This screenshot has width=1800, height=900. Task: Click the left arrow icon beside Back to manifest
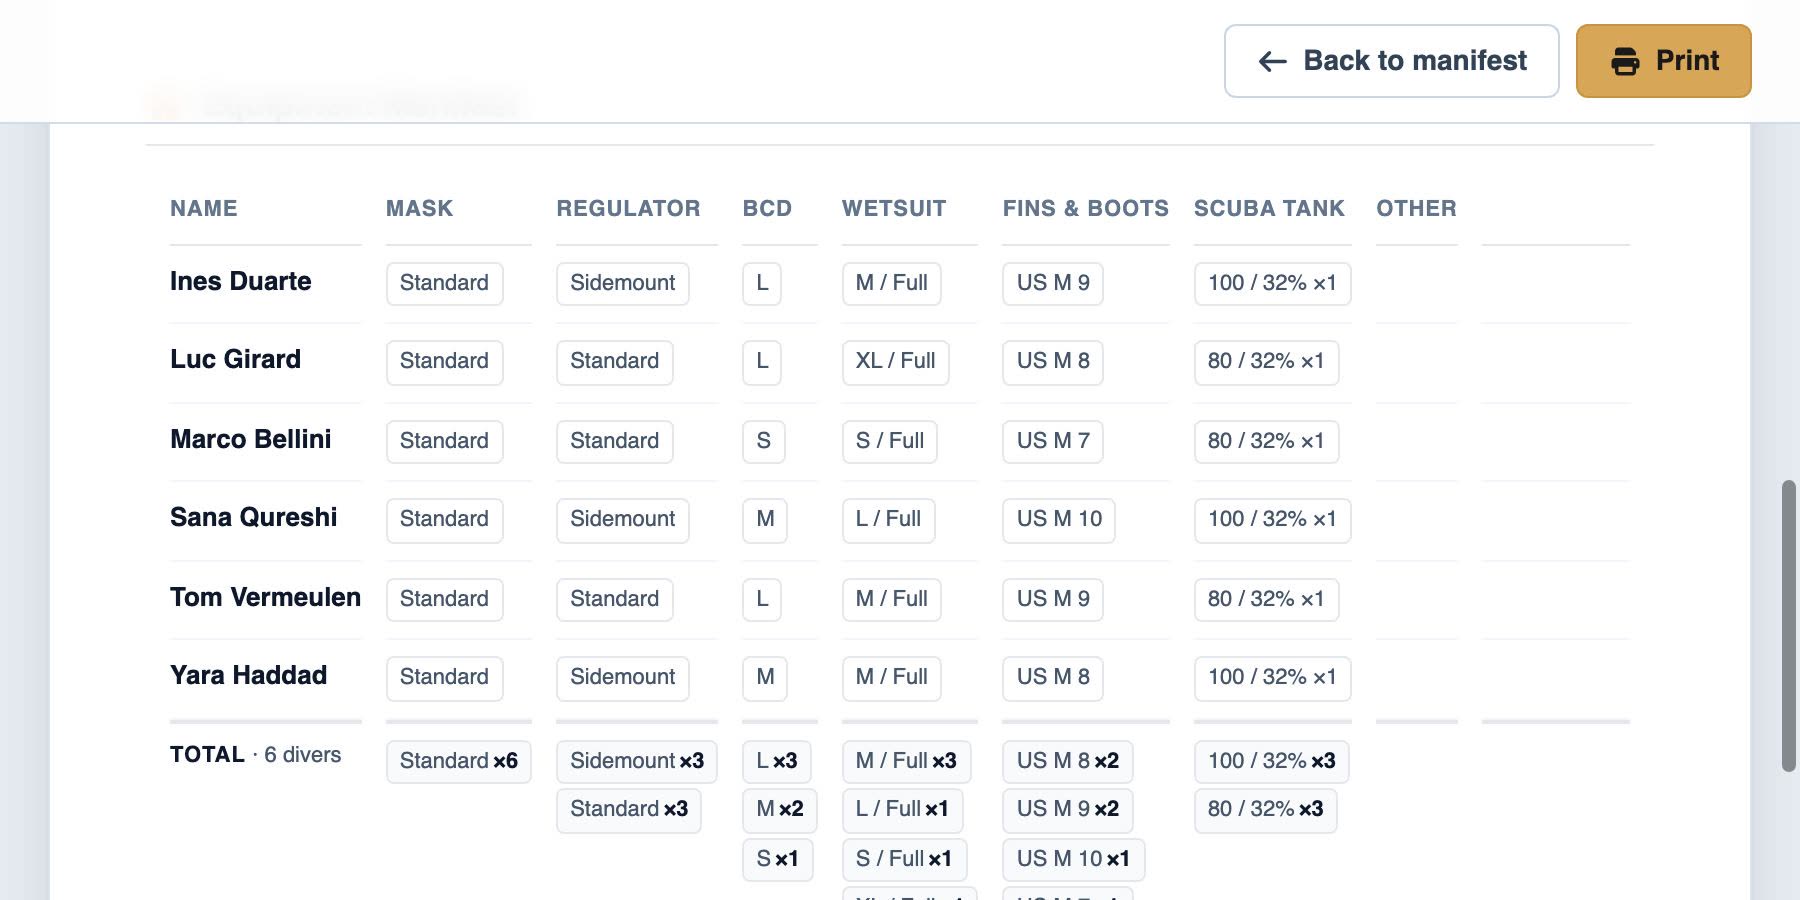[1272, 62]
